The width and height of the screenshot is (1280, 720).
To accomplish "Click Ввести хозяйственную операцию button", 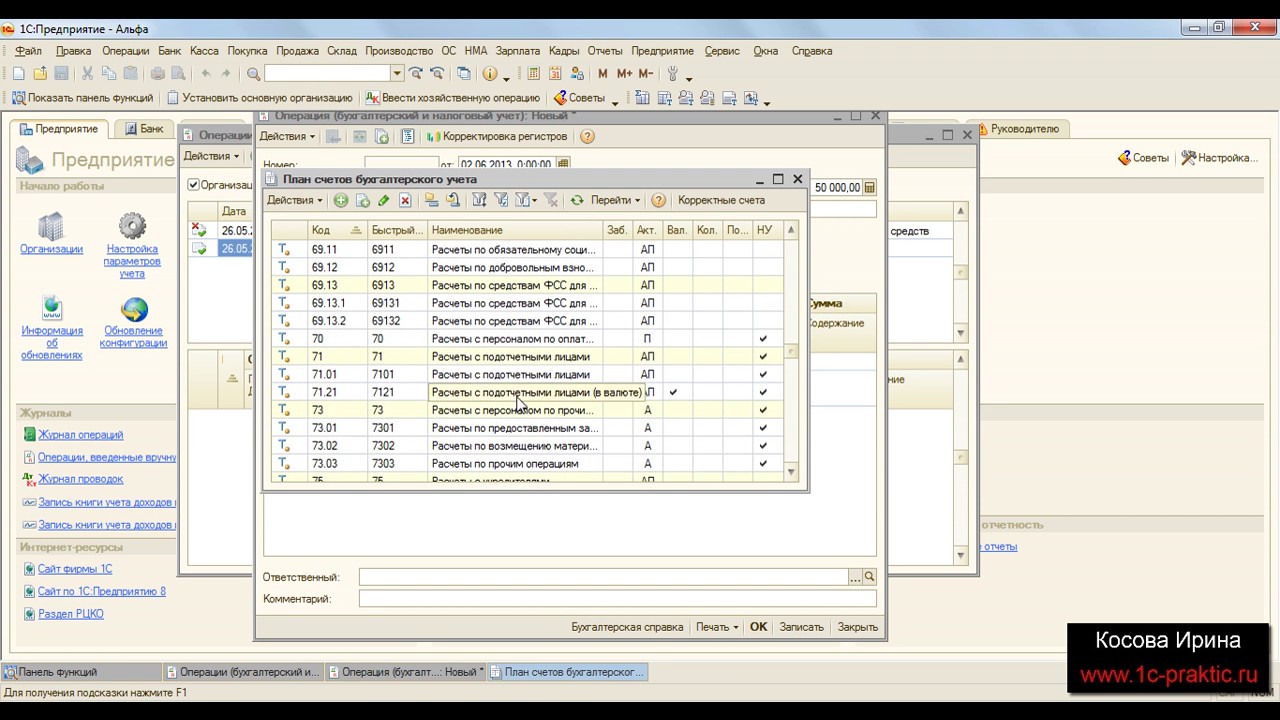I will tap(452, 99).
